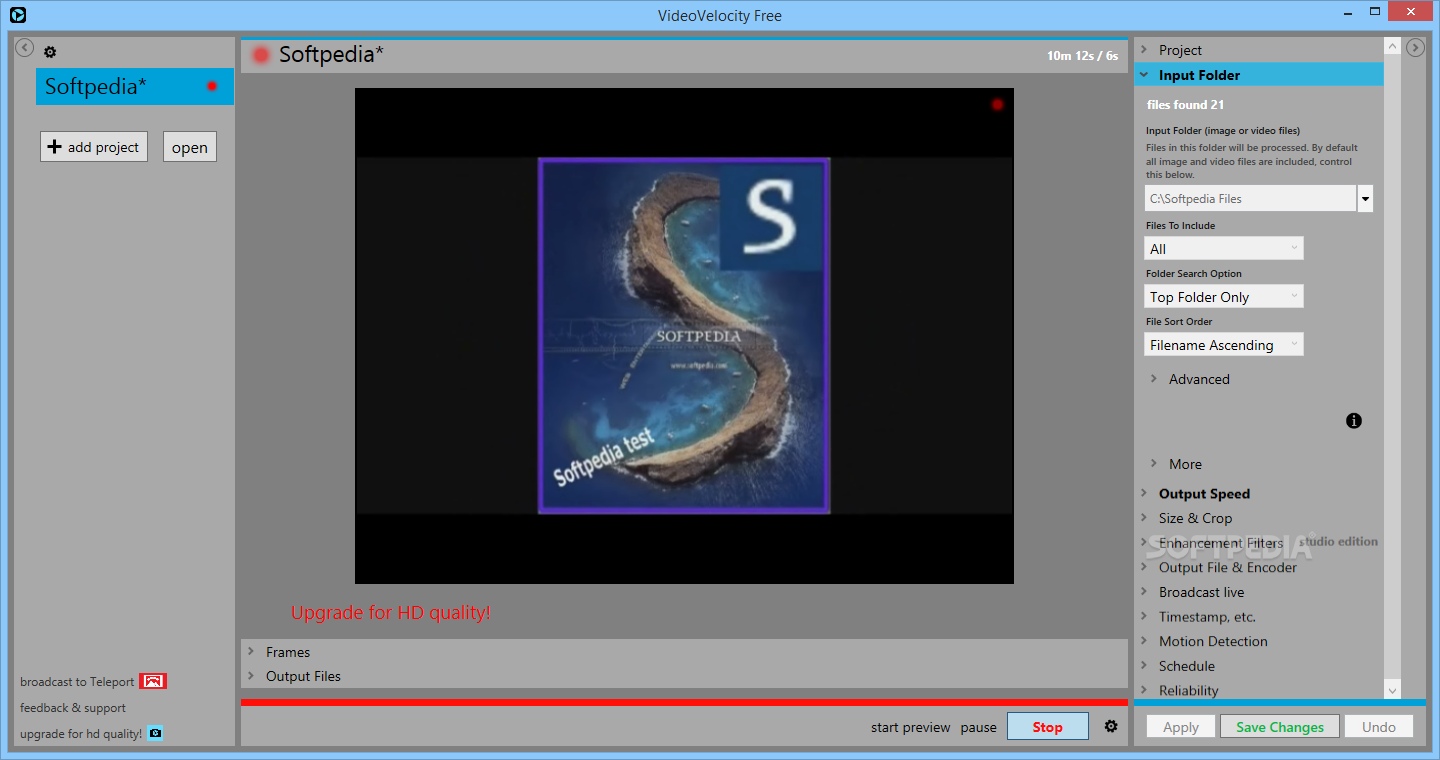This screenshot has width=1440, height=760.
Task: Click the red record indicator beside the Softpedia title
Action: coord(261,55)
